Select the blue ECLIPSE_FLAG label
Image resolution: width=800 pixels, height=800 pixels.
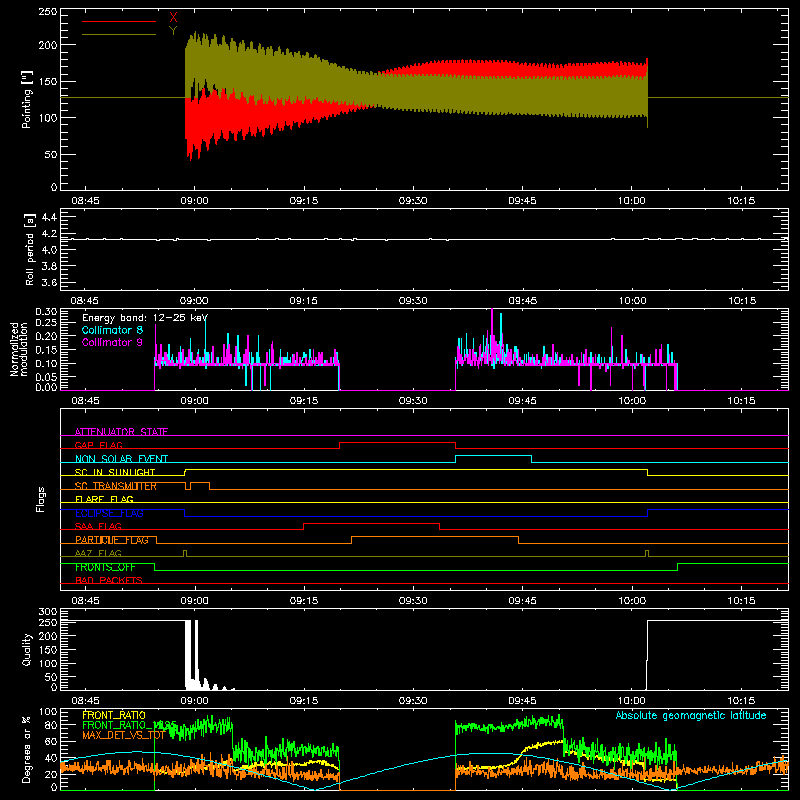tap(109, 513)
